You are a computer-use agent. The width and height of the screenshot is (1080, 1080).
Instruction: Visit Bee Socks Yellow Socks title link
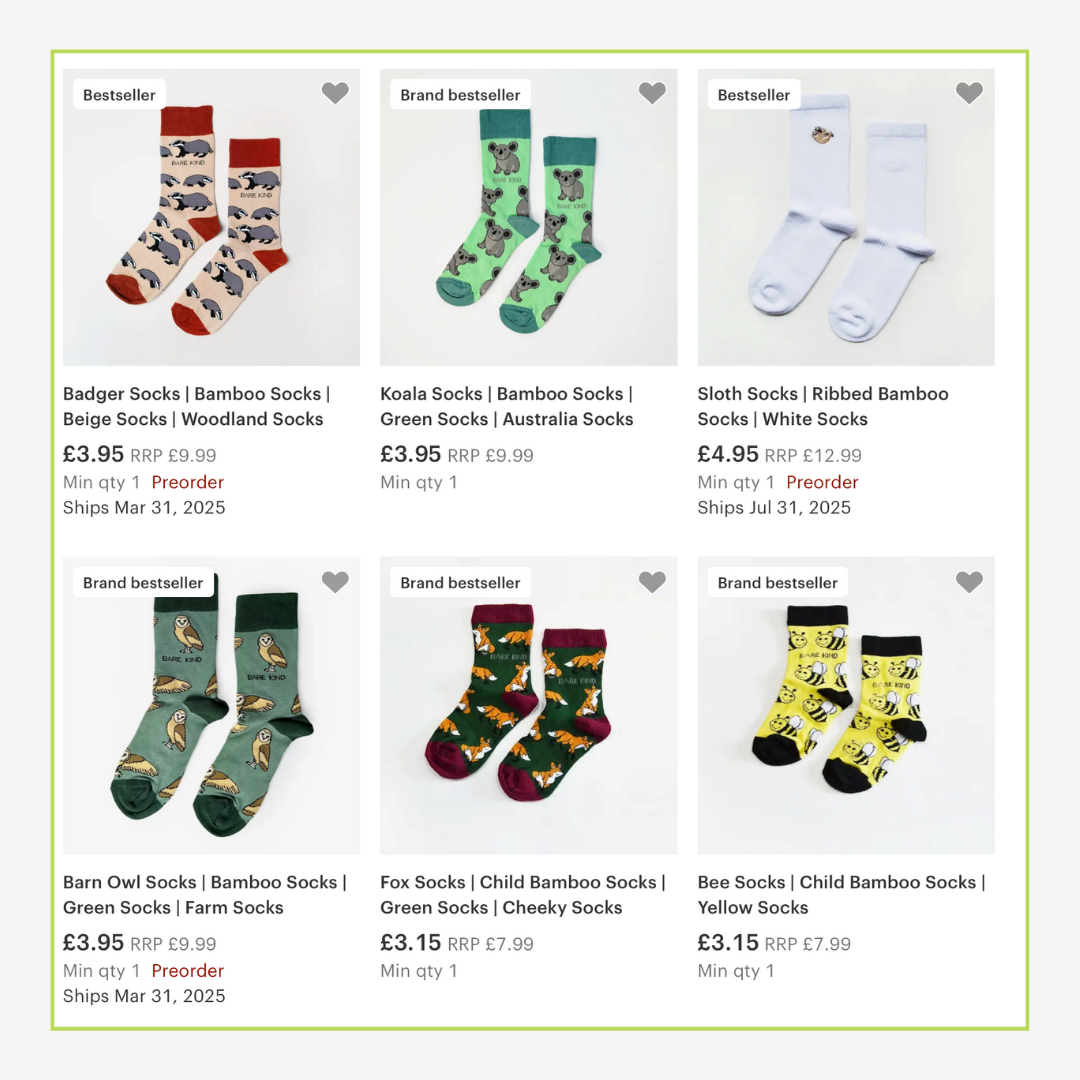click(x=842, y=895)
